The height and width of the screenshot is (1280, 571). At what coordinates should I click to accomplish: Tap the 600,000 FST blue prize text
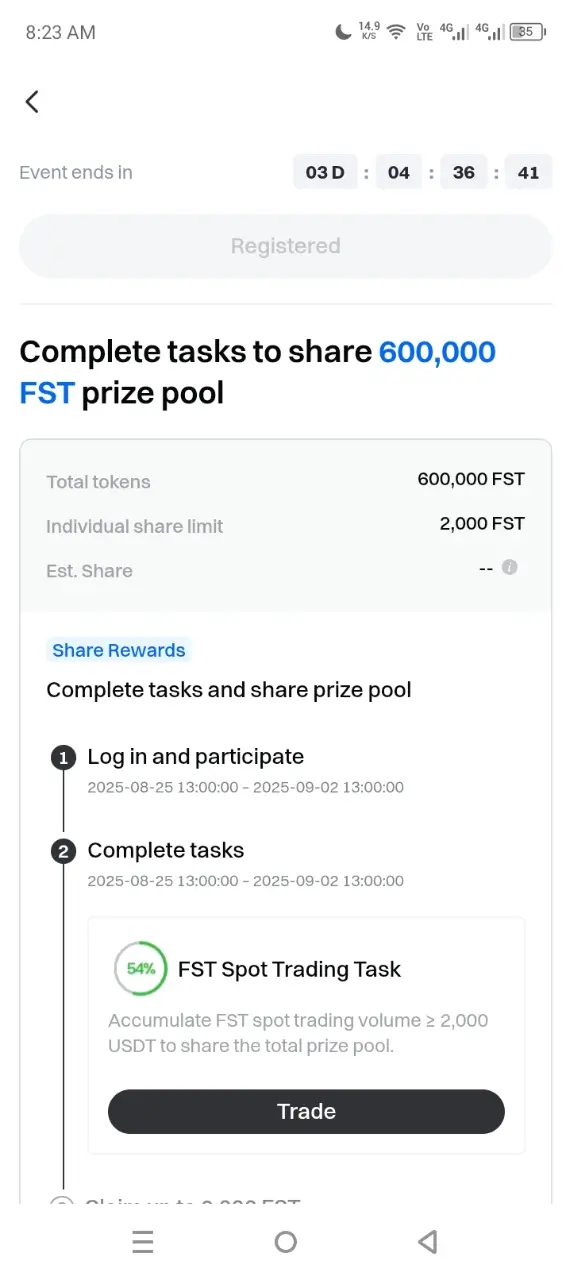tap(258, 372)
